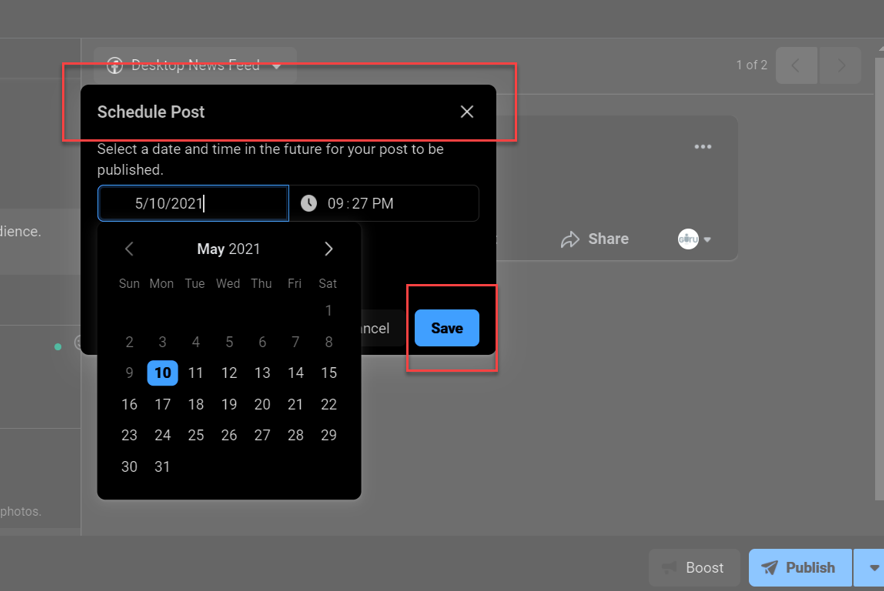Save the scheduled post
The width and height of the screenshot is (884, 591).
coord(446,327)
